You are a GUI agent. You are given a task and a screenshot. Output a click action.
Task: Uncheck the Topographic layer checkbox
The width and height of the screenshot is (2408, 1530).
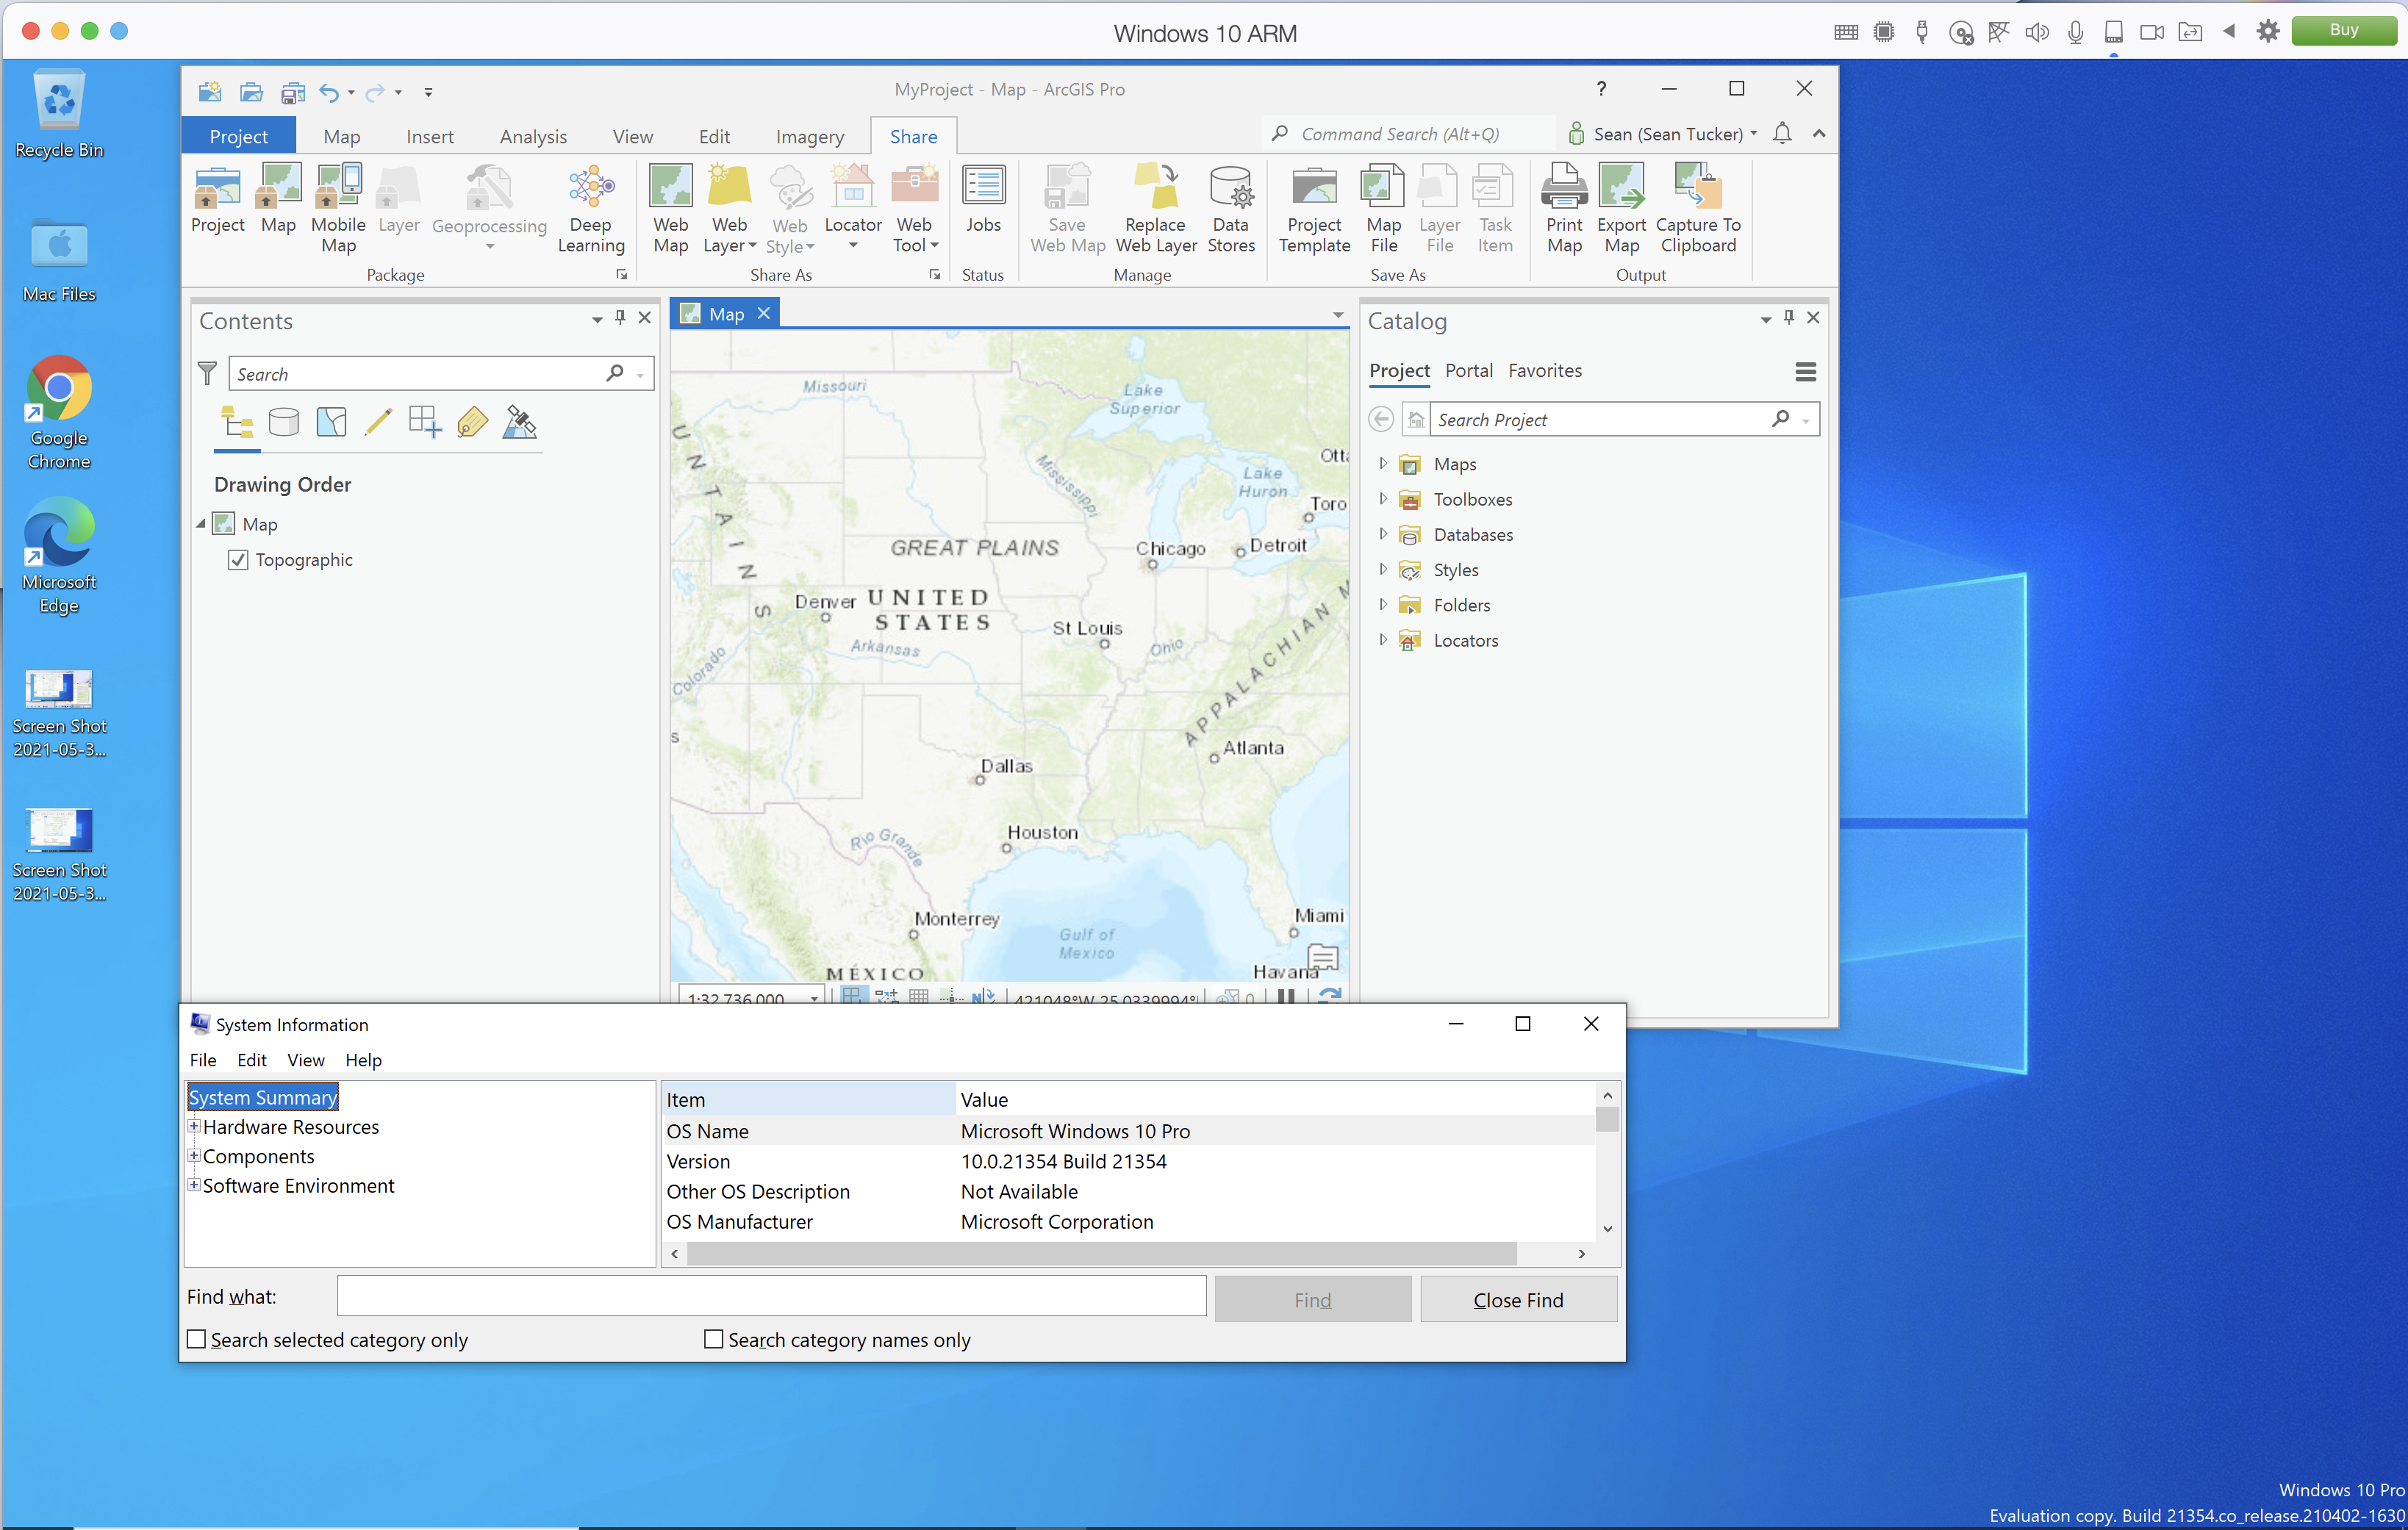(238, 560)
